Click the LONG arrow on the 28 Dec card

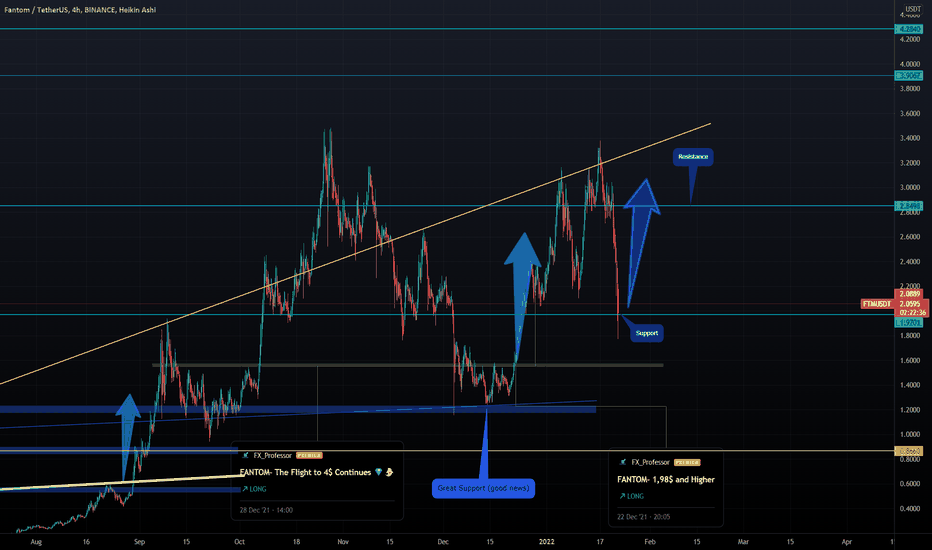pos(244,489)
